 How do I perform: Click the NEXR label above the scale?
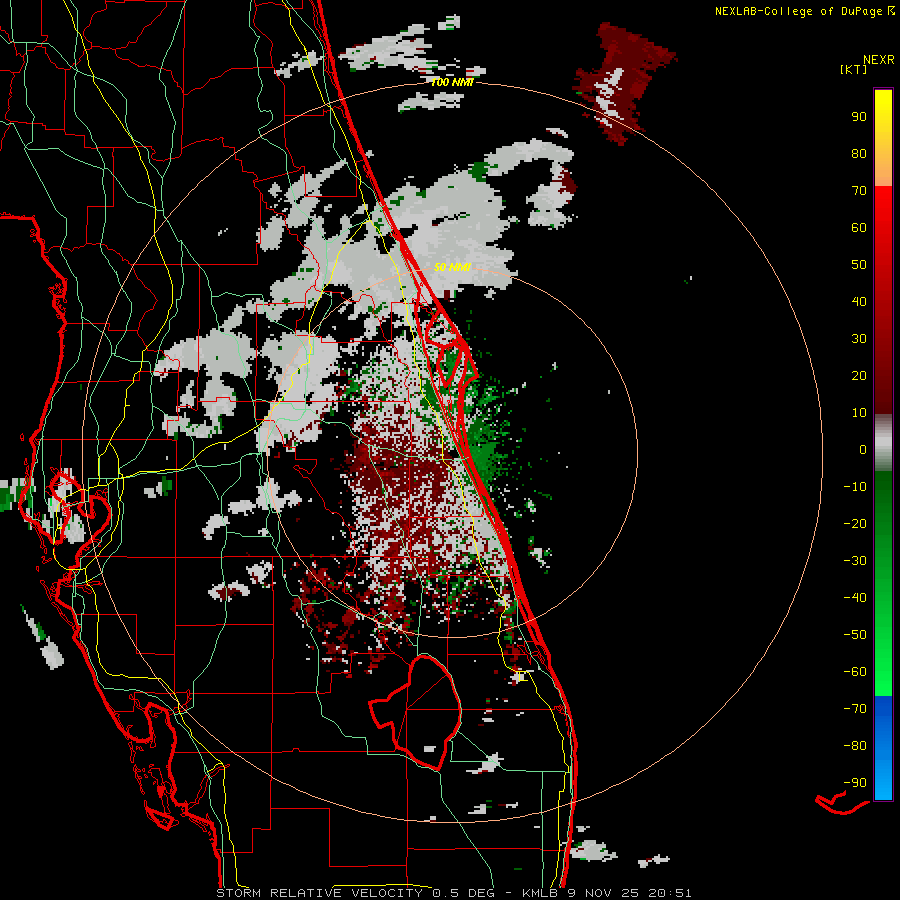pyautogui.click(x=879, y=60)
